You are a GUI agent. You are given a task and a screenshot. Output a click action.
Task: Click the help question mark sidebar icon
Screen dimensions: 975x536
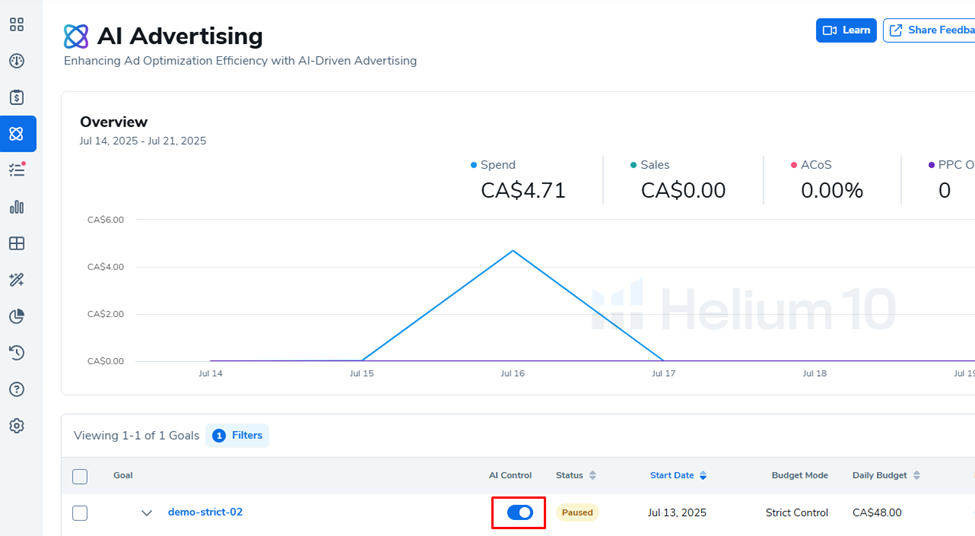pyautogui.click(x=16, y=389)
